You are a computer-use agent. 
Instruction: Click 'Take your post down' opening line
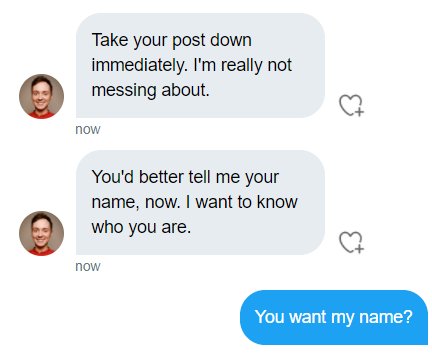pyautogui.click(x=172, y=40)
